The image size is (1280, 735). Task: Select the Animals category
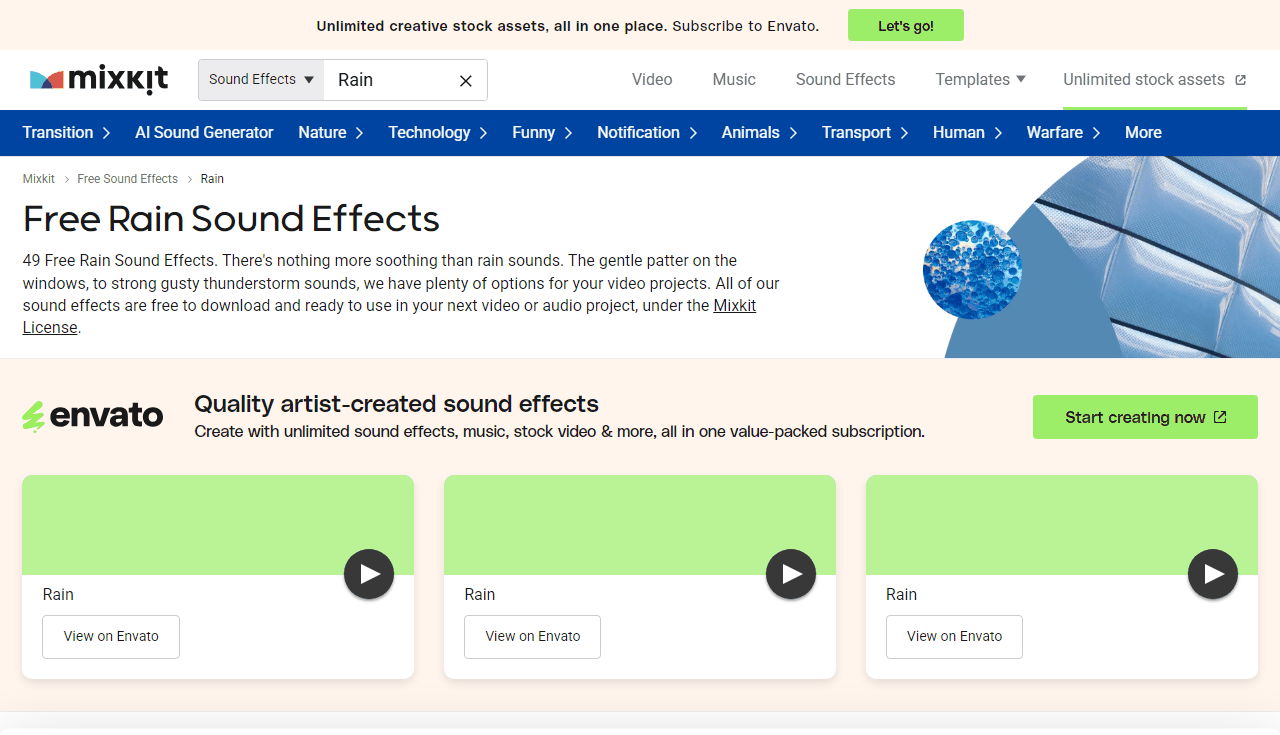pyautogui.click(x=751, y=133)
